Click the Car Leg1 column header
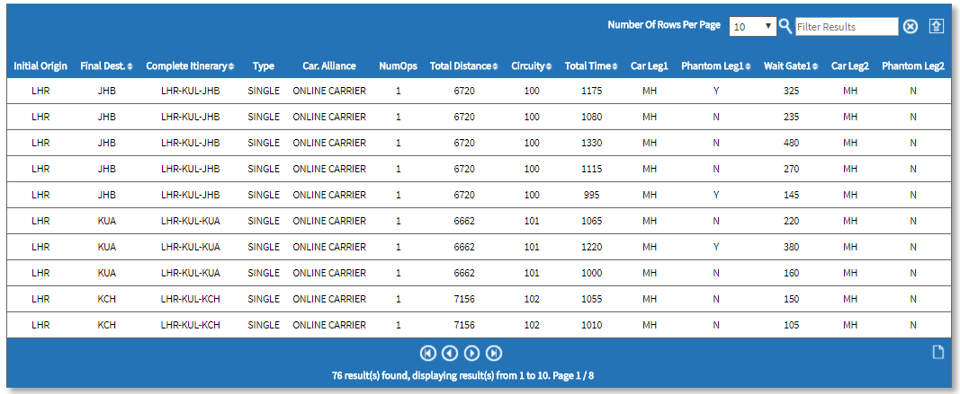 650,66
